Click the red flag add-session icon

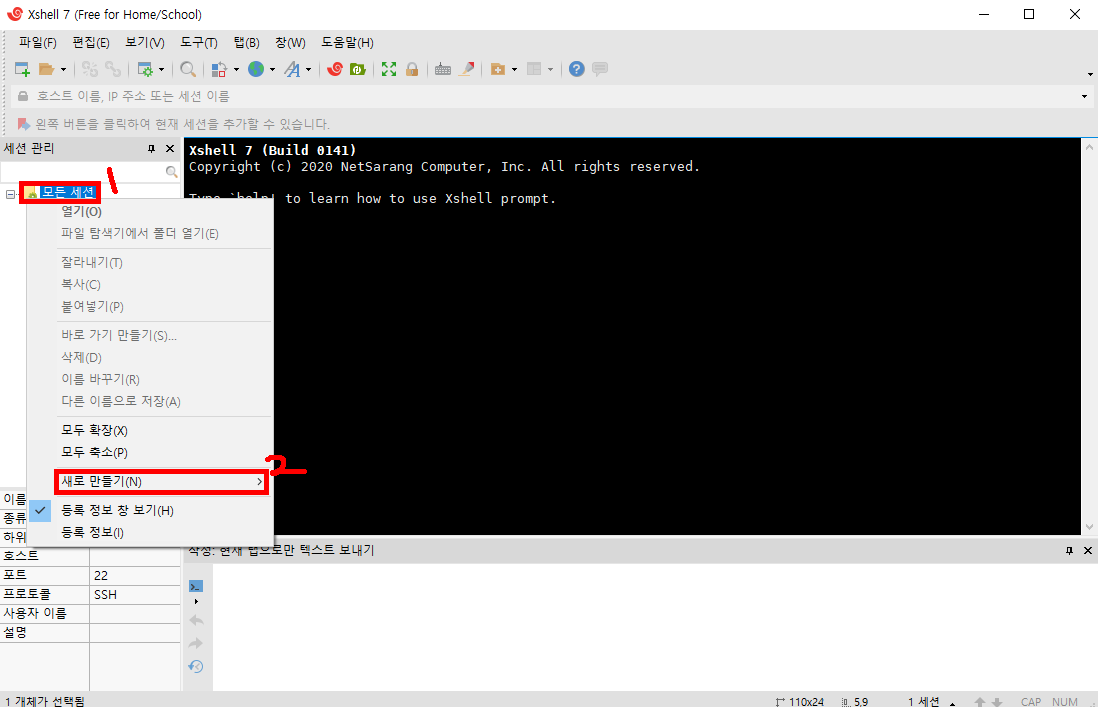[x=24, y=124]
